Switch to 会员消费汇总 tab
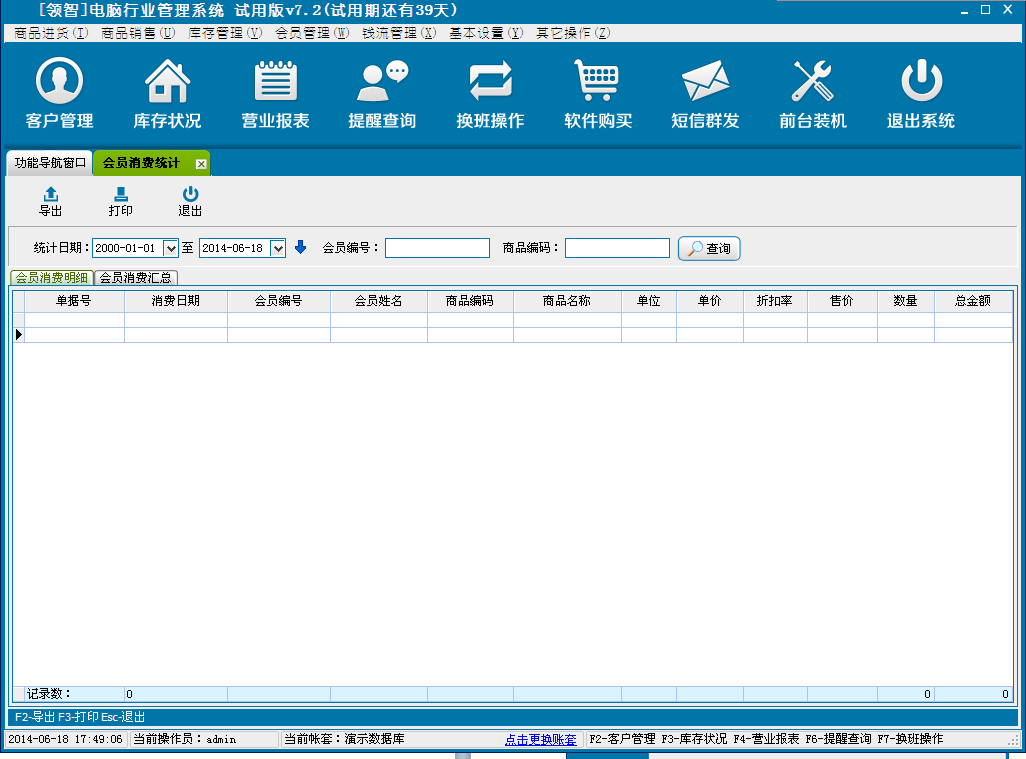The height and width of the screenshot is (759, 1026). tap(135, 278)
